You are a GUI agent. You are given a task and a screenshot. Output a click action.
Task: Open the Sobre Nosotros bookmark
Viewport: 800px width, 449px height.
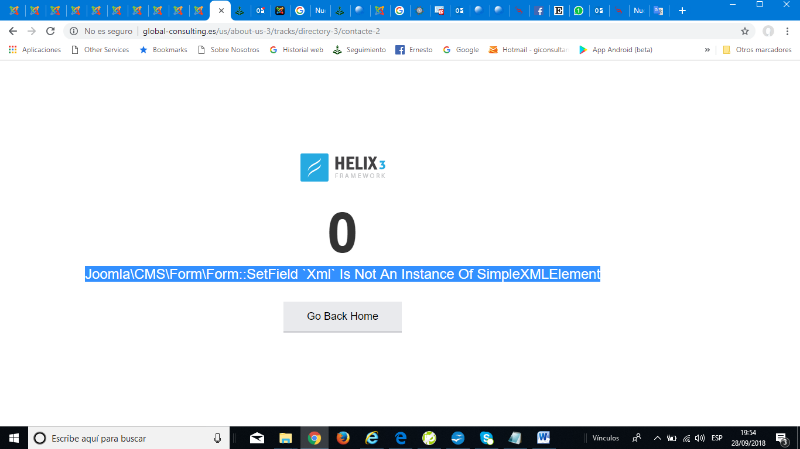tap(229, 49)
